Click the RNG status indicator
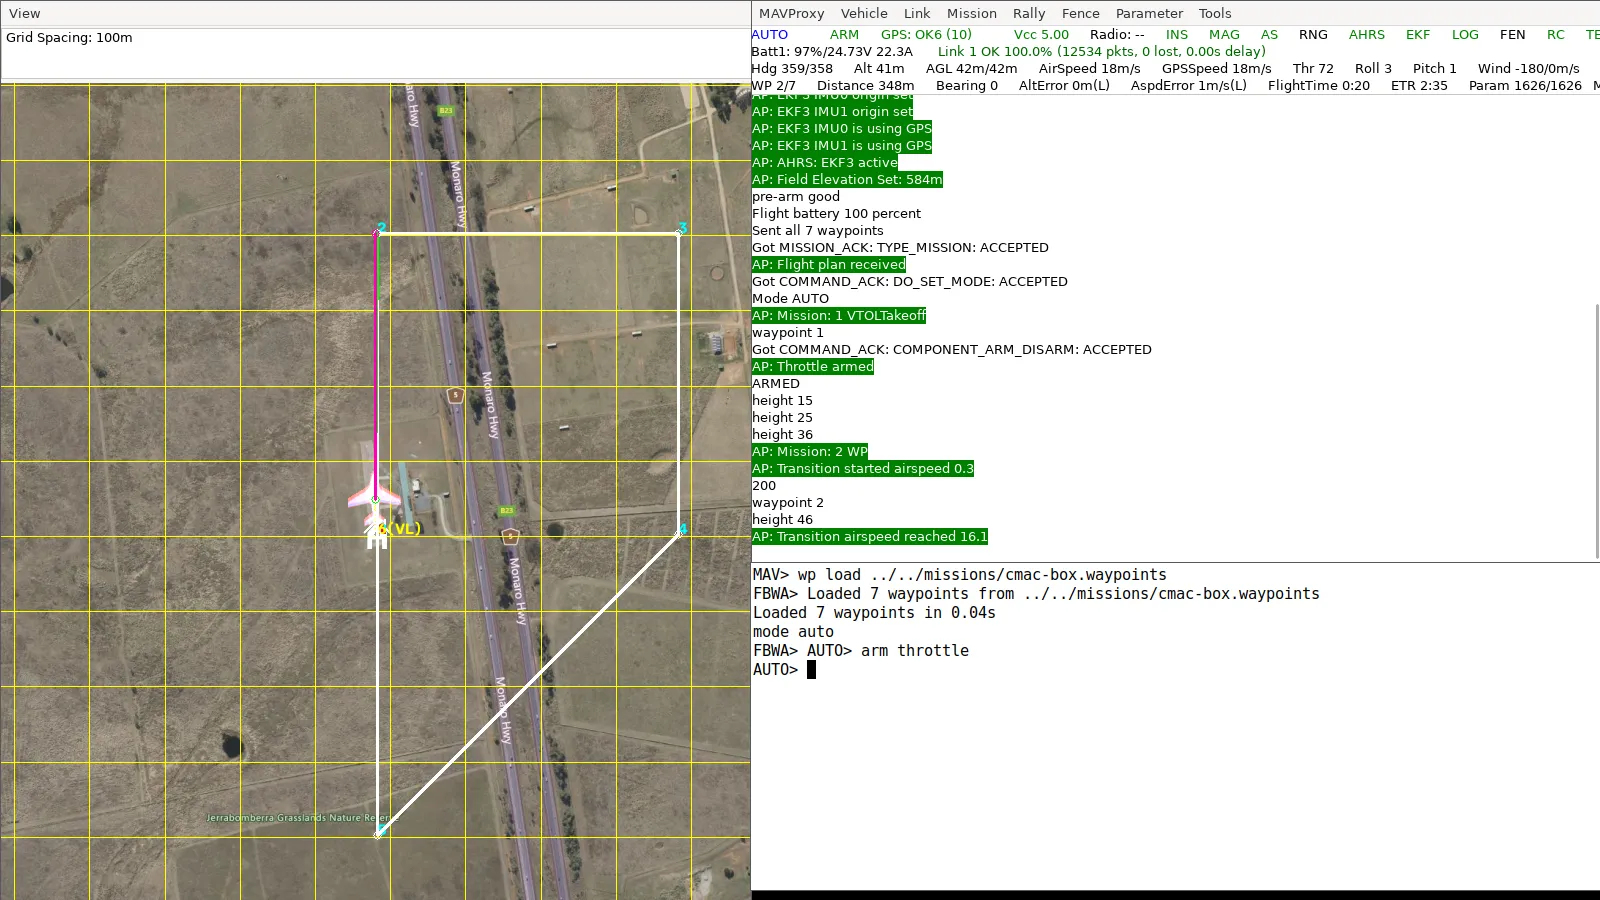 coord(1313,34)
